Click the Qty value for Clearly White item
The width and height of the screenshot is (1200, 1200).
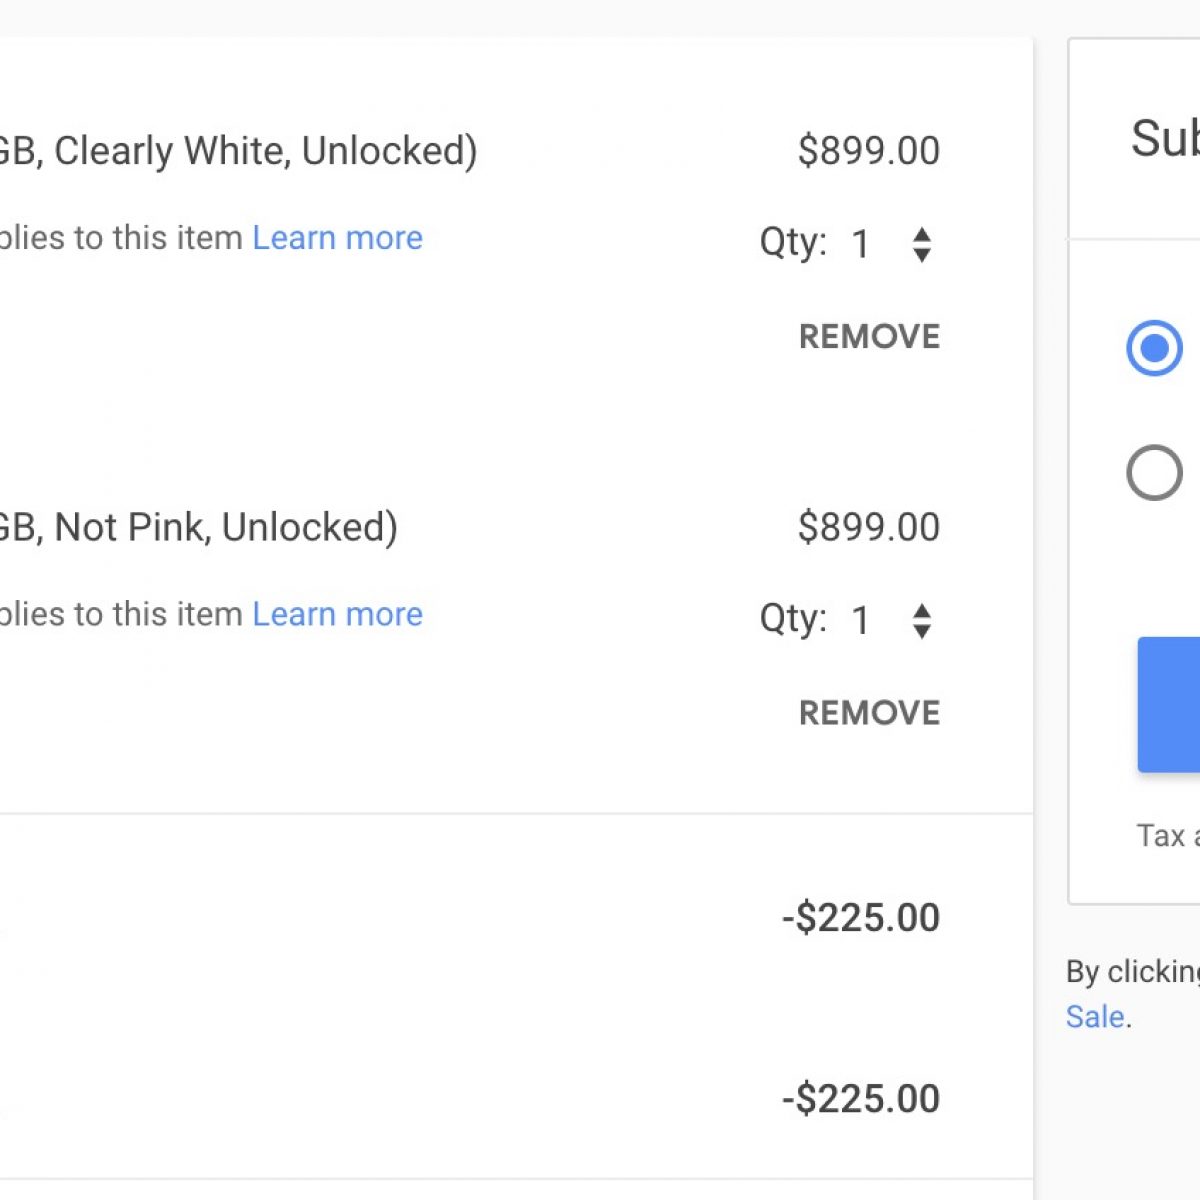pyautogui.click(x=860, y=244)
